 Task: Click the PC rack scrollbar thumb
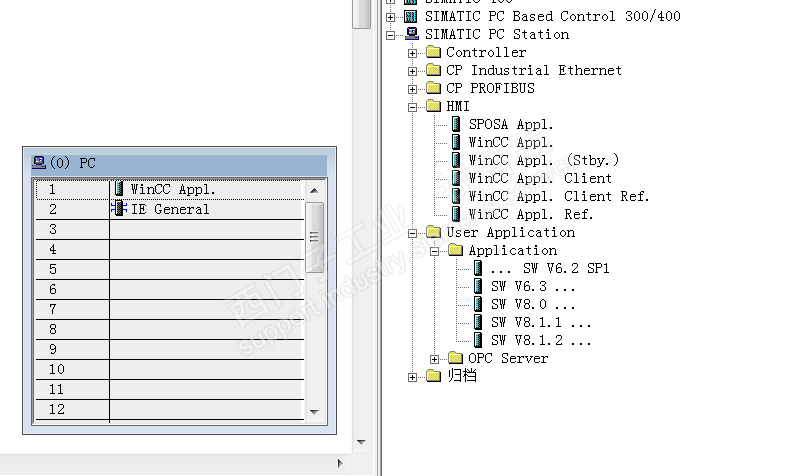tap(314, 237)
